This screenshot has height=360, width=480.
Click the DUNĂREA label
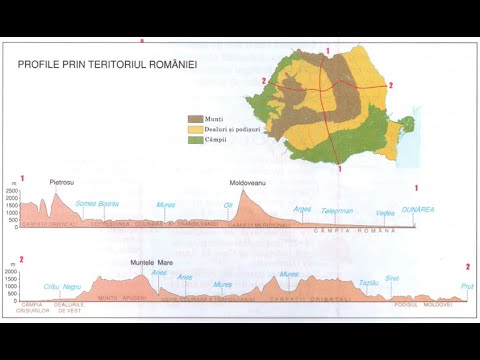(418, 209)
